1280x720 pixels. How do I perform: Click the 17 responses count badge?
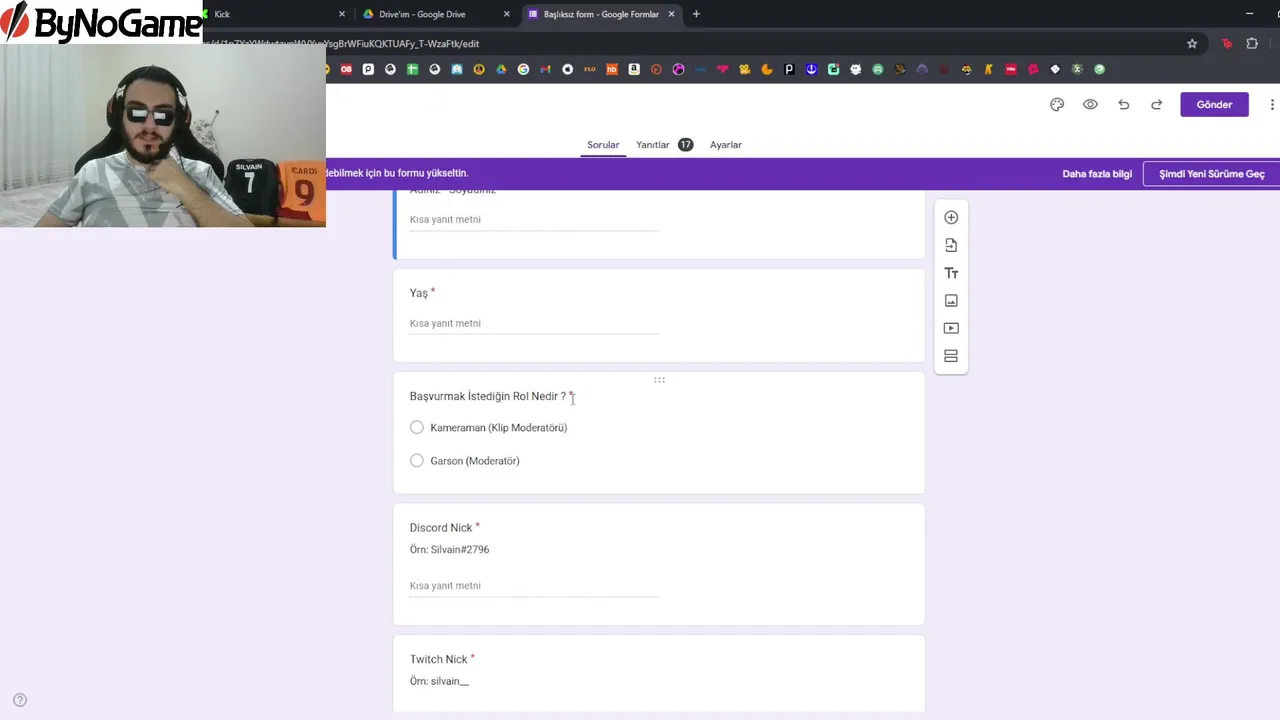(x=685, y=145)
